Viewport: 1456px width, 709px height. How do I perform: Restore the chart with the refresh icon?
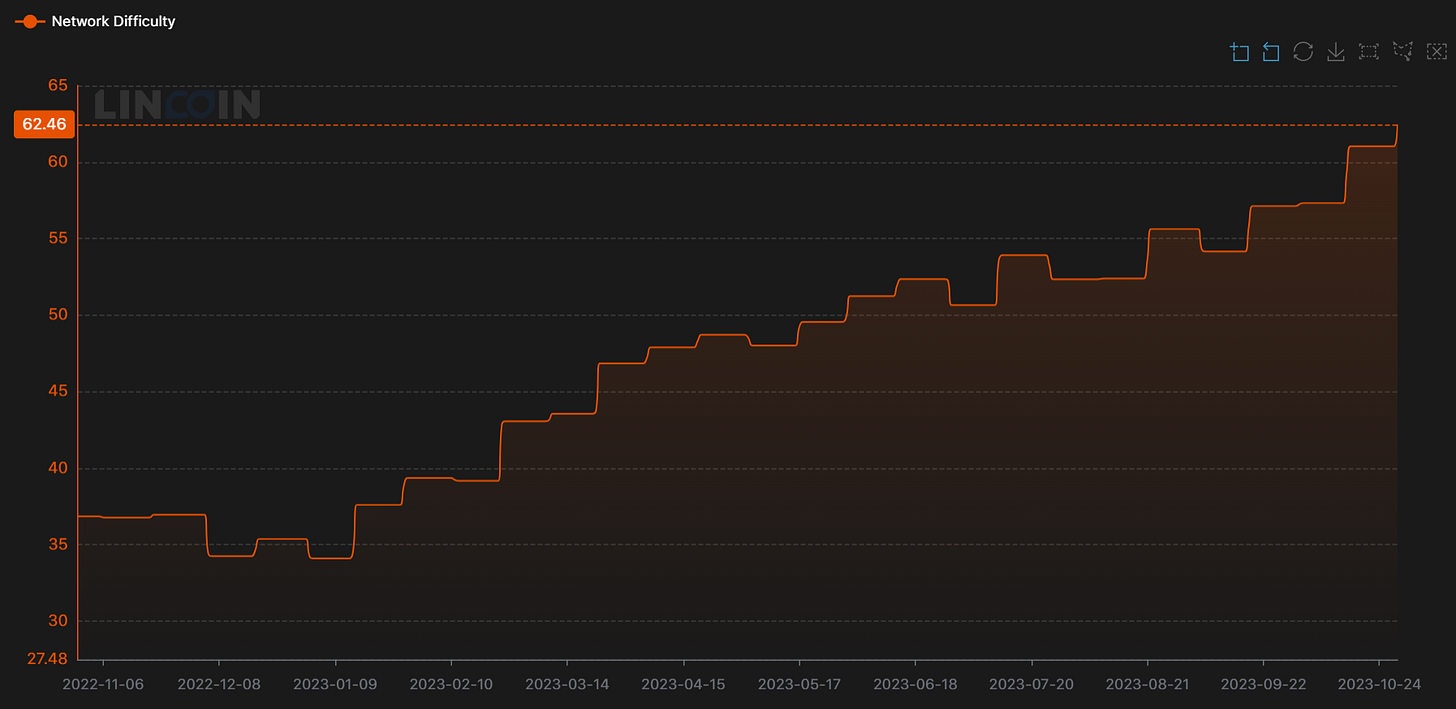coord(1303,52)
